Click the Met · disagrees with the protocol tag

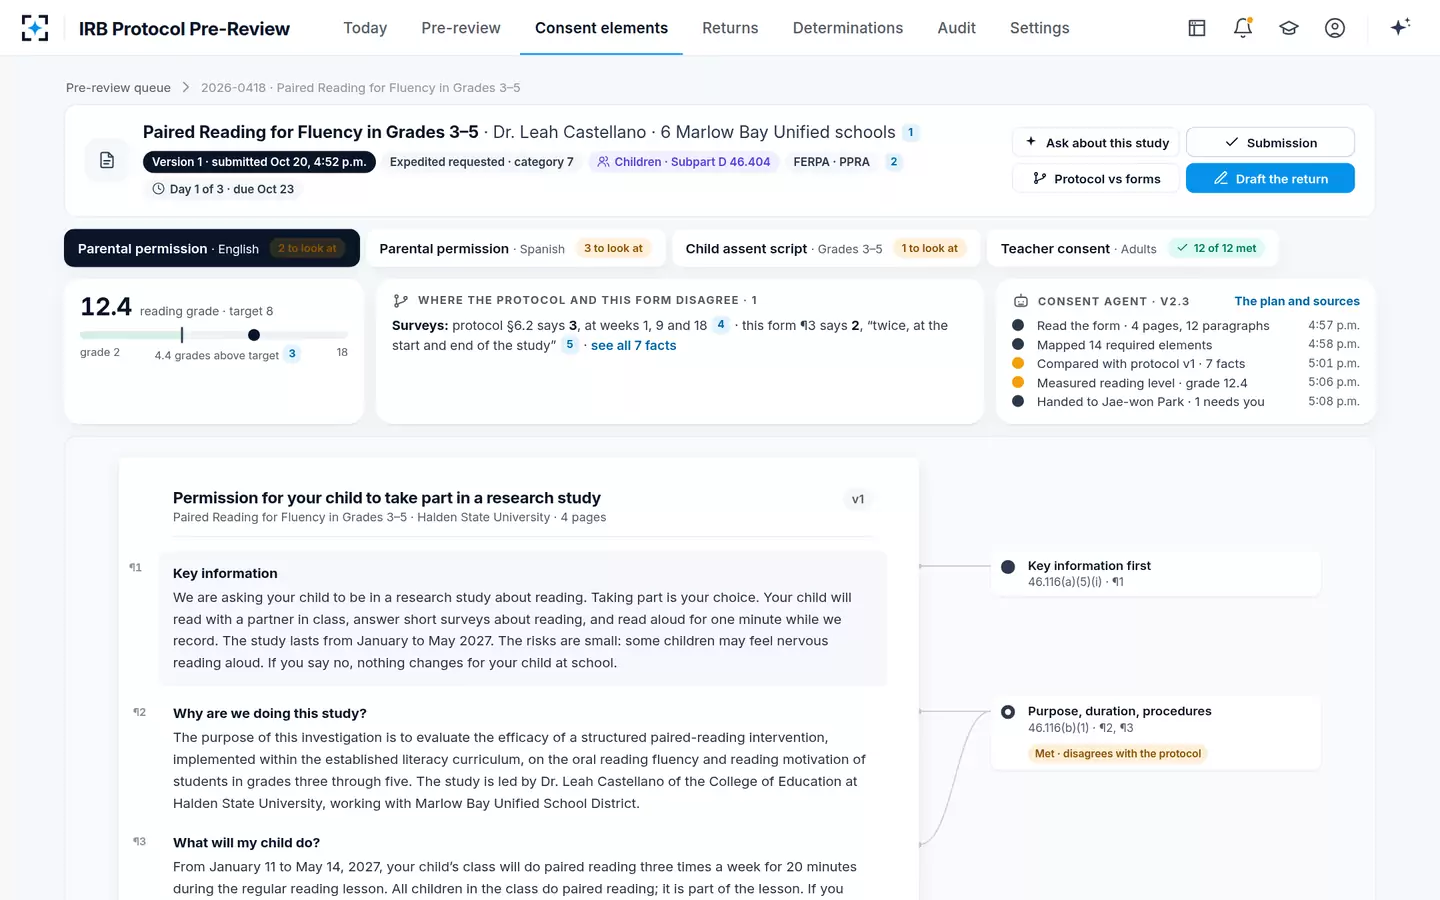pos(1118,754)
